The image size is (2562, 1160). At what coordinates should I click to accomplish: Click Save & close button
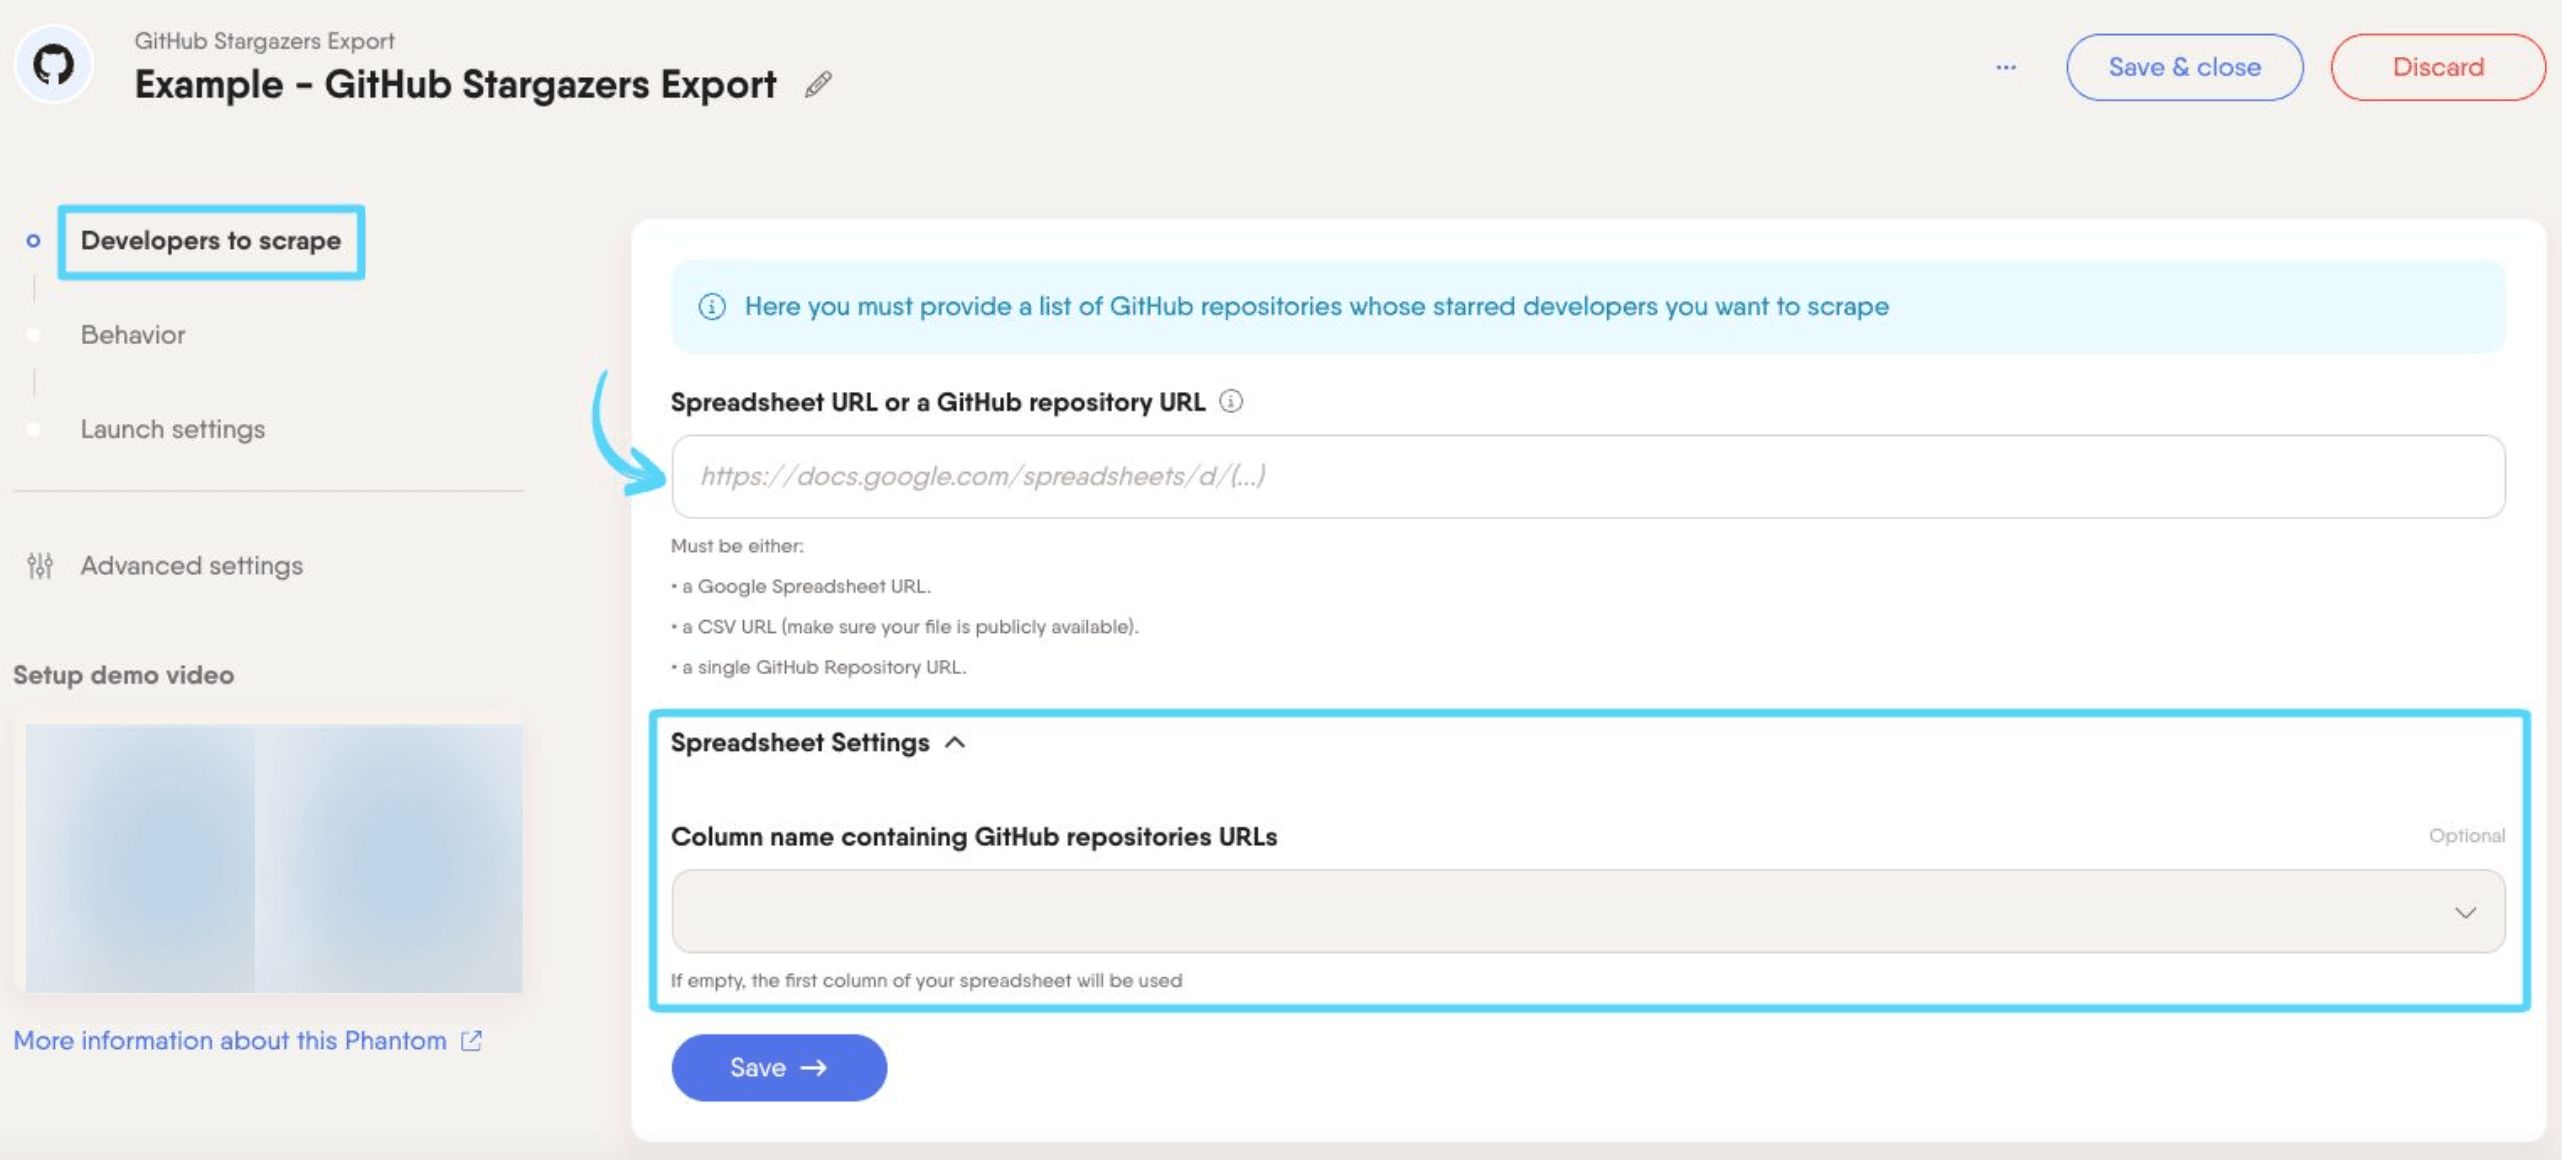click(x=2185, y=67)
